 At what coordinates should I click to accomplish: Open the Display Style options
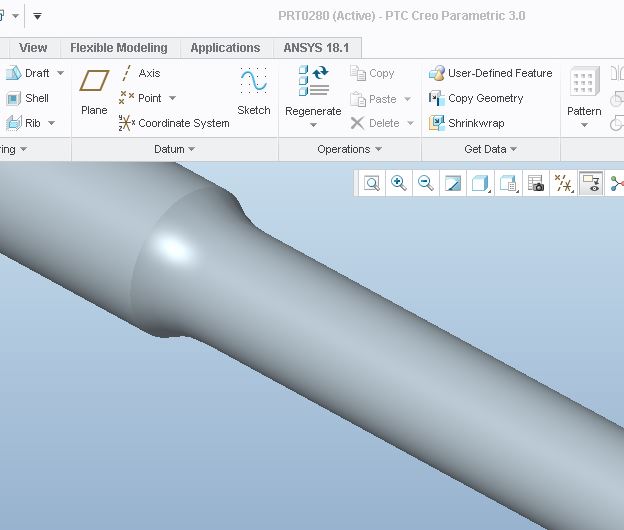pos(481,183)
